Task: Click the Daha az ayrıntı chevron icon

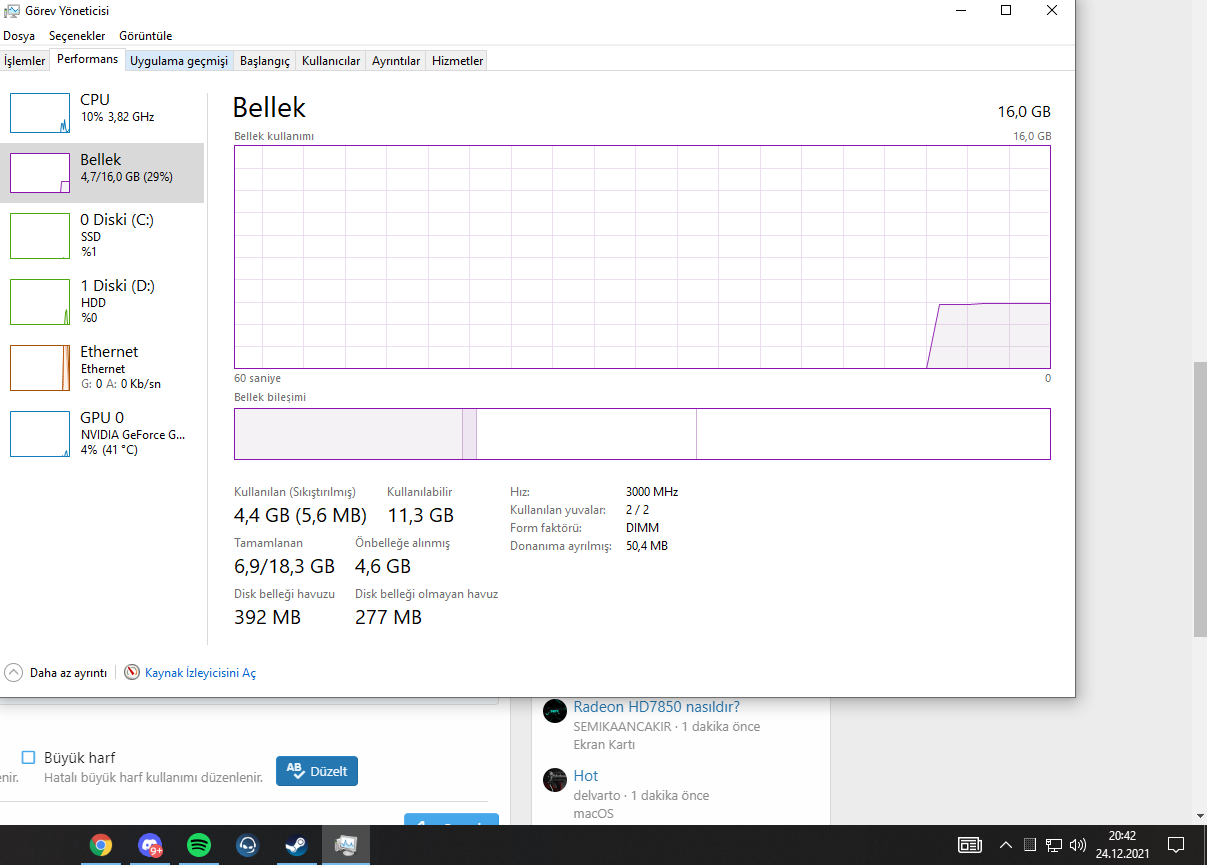Action: click(13, 673)
